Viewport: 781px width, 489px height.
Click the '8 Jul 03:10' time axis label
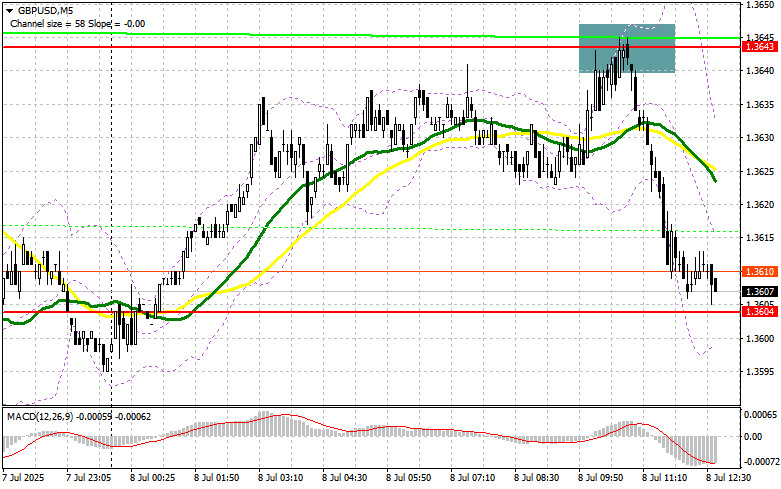(x=280, y=478)
